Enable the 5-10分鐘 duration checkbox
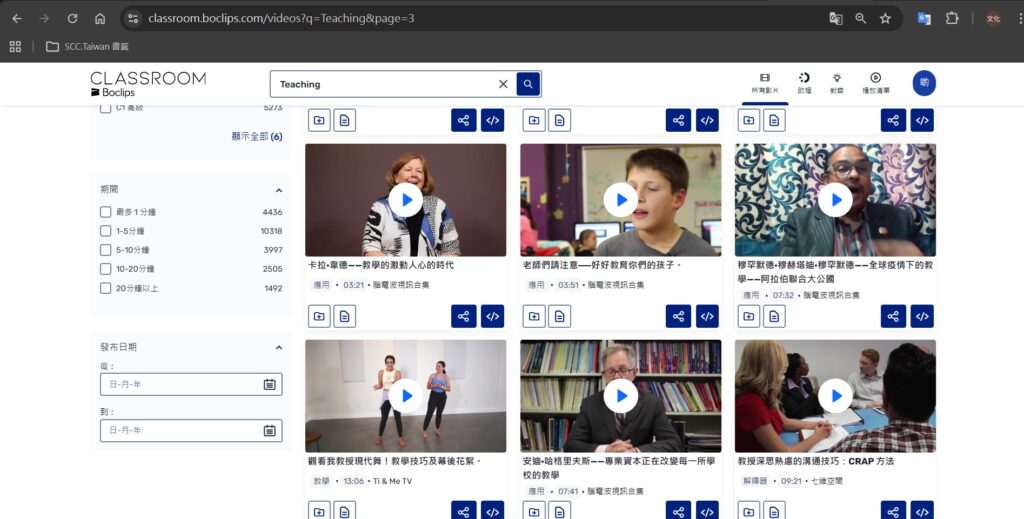The height and width of the screenshot is (519, 1024). (x=106, y=250)
